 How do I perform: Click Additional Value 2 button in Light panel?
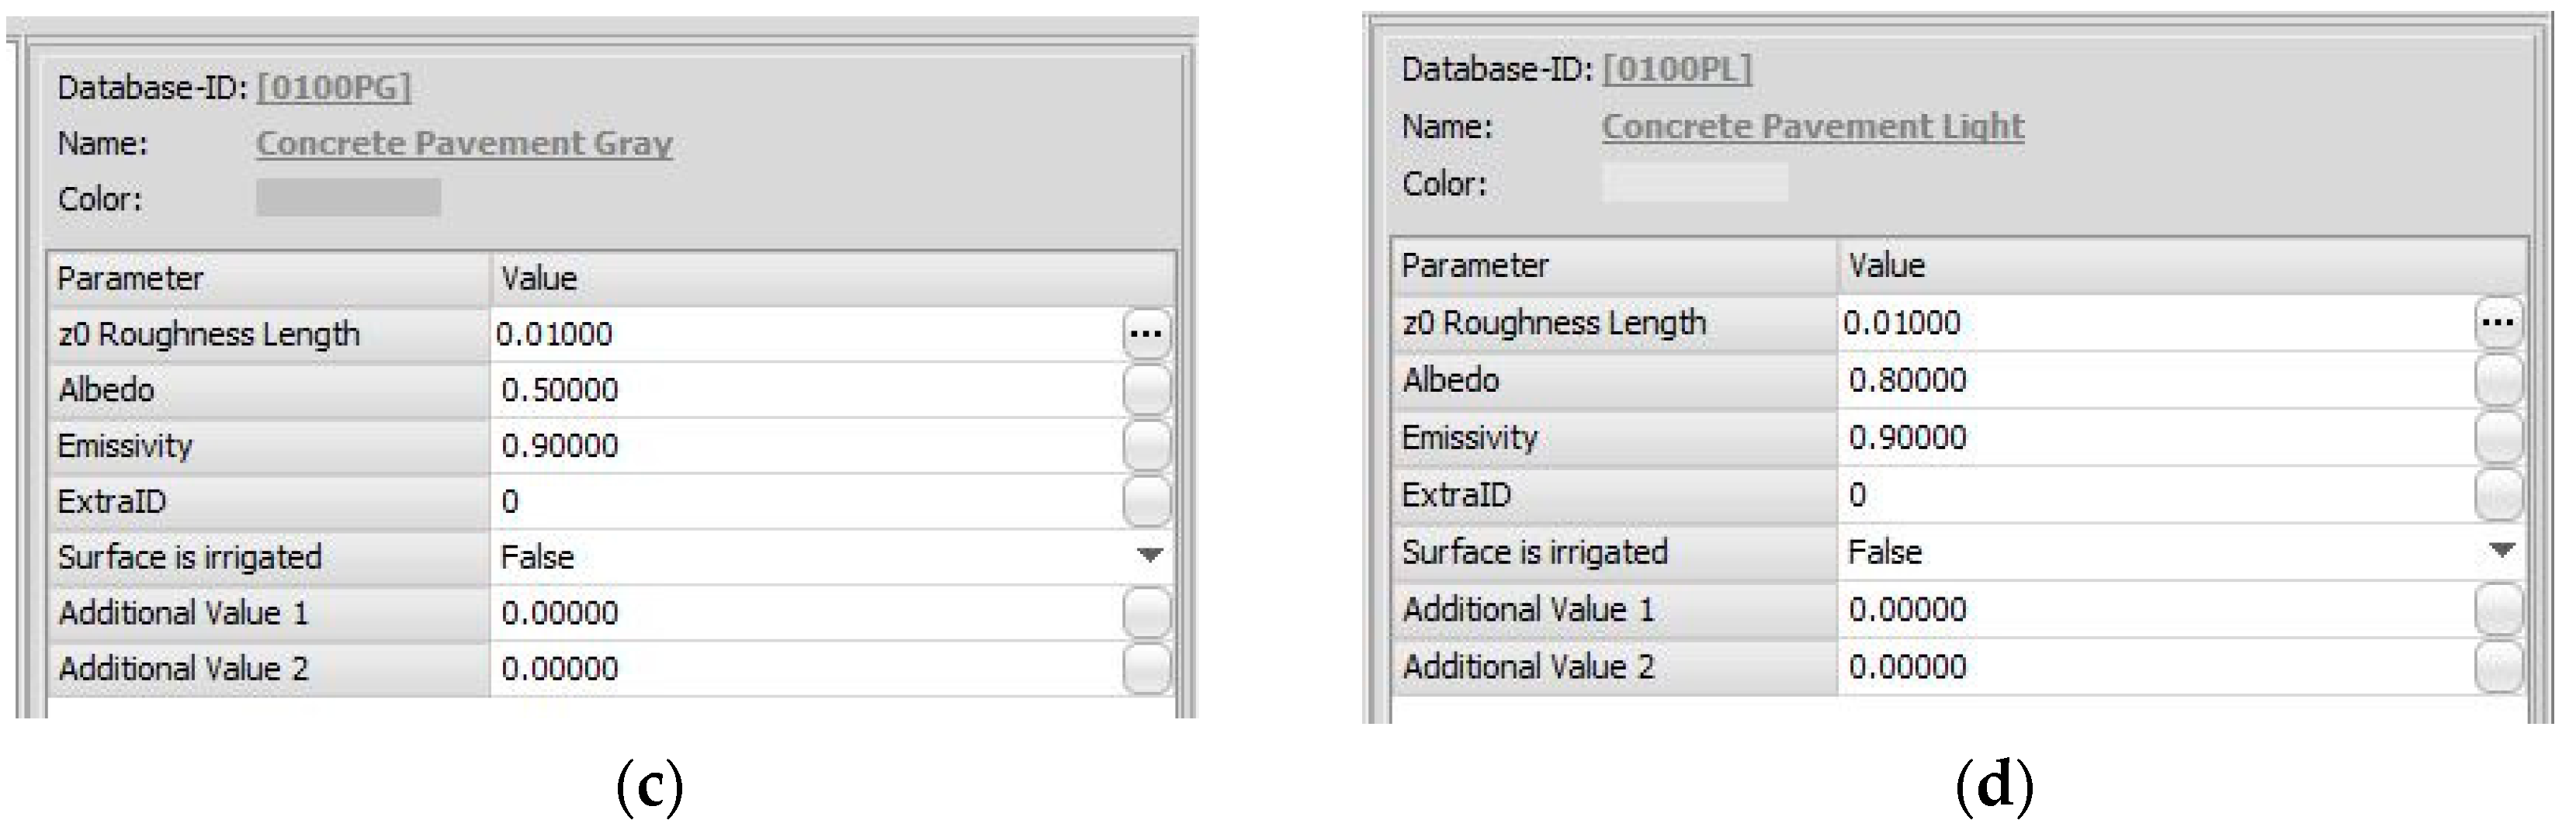[2498, 666]
